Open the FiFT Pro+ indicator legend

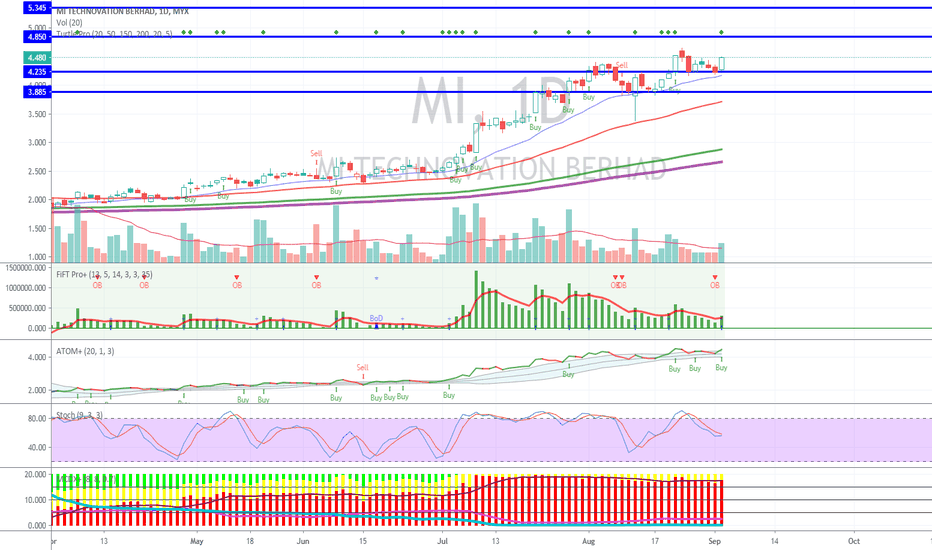pyautogui.click(x=104, y=274)
